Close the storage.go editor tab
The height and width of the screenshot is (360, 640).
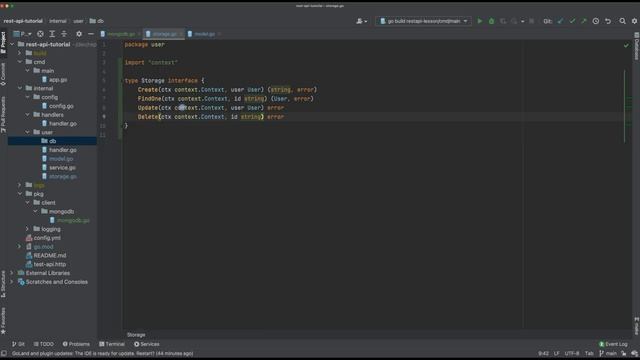[181, 34]
